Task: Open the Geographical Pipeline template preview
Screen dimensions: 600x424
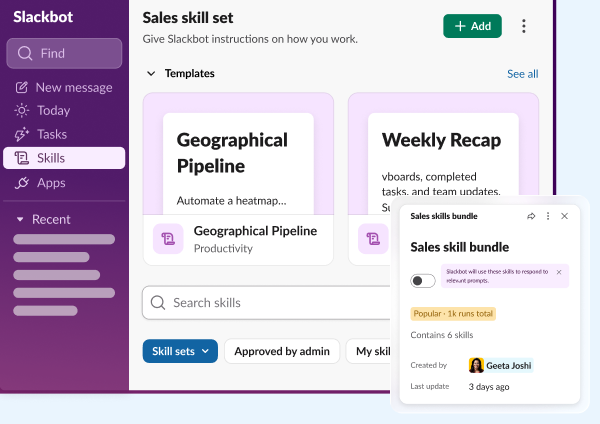Action: click(238, 154)
